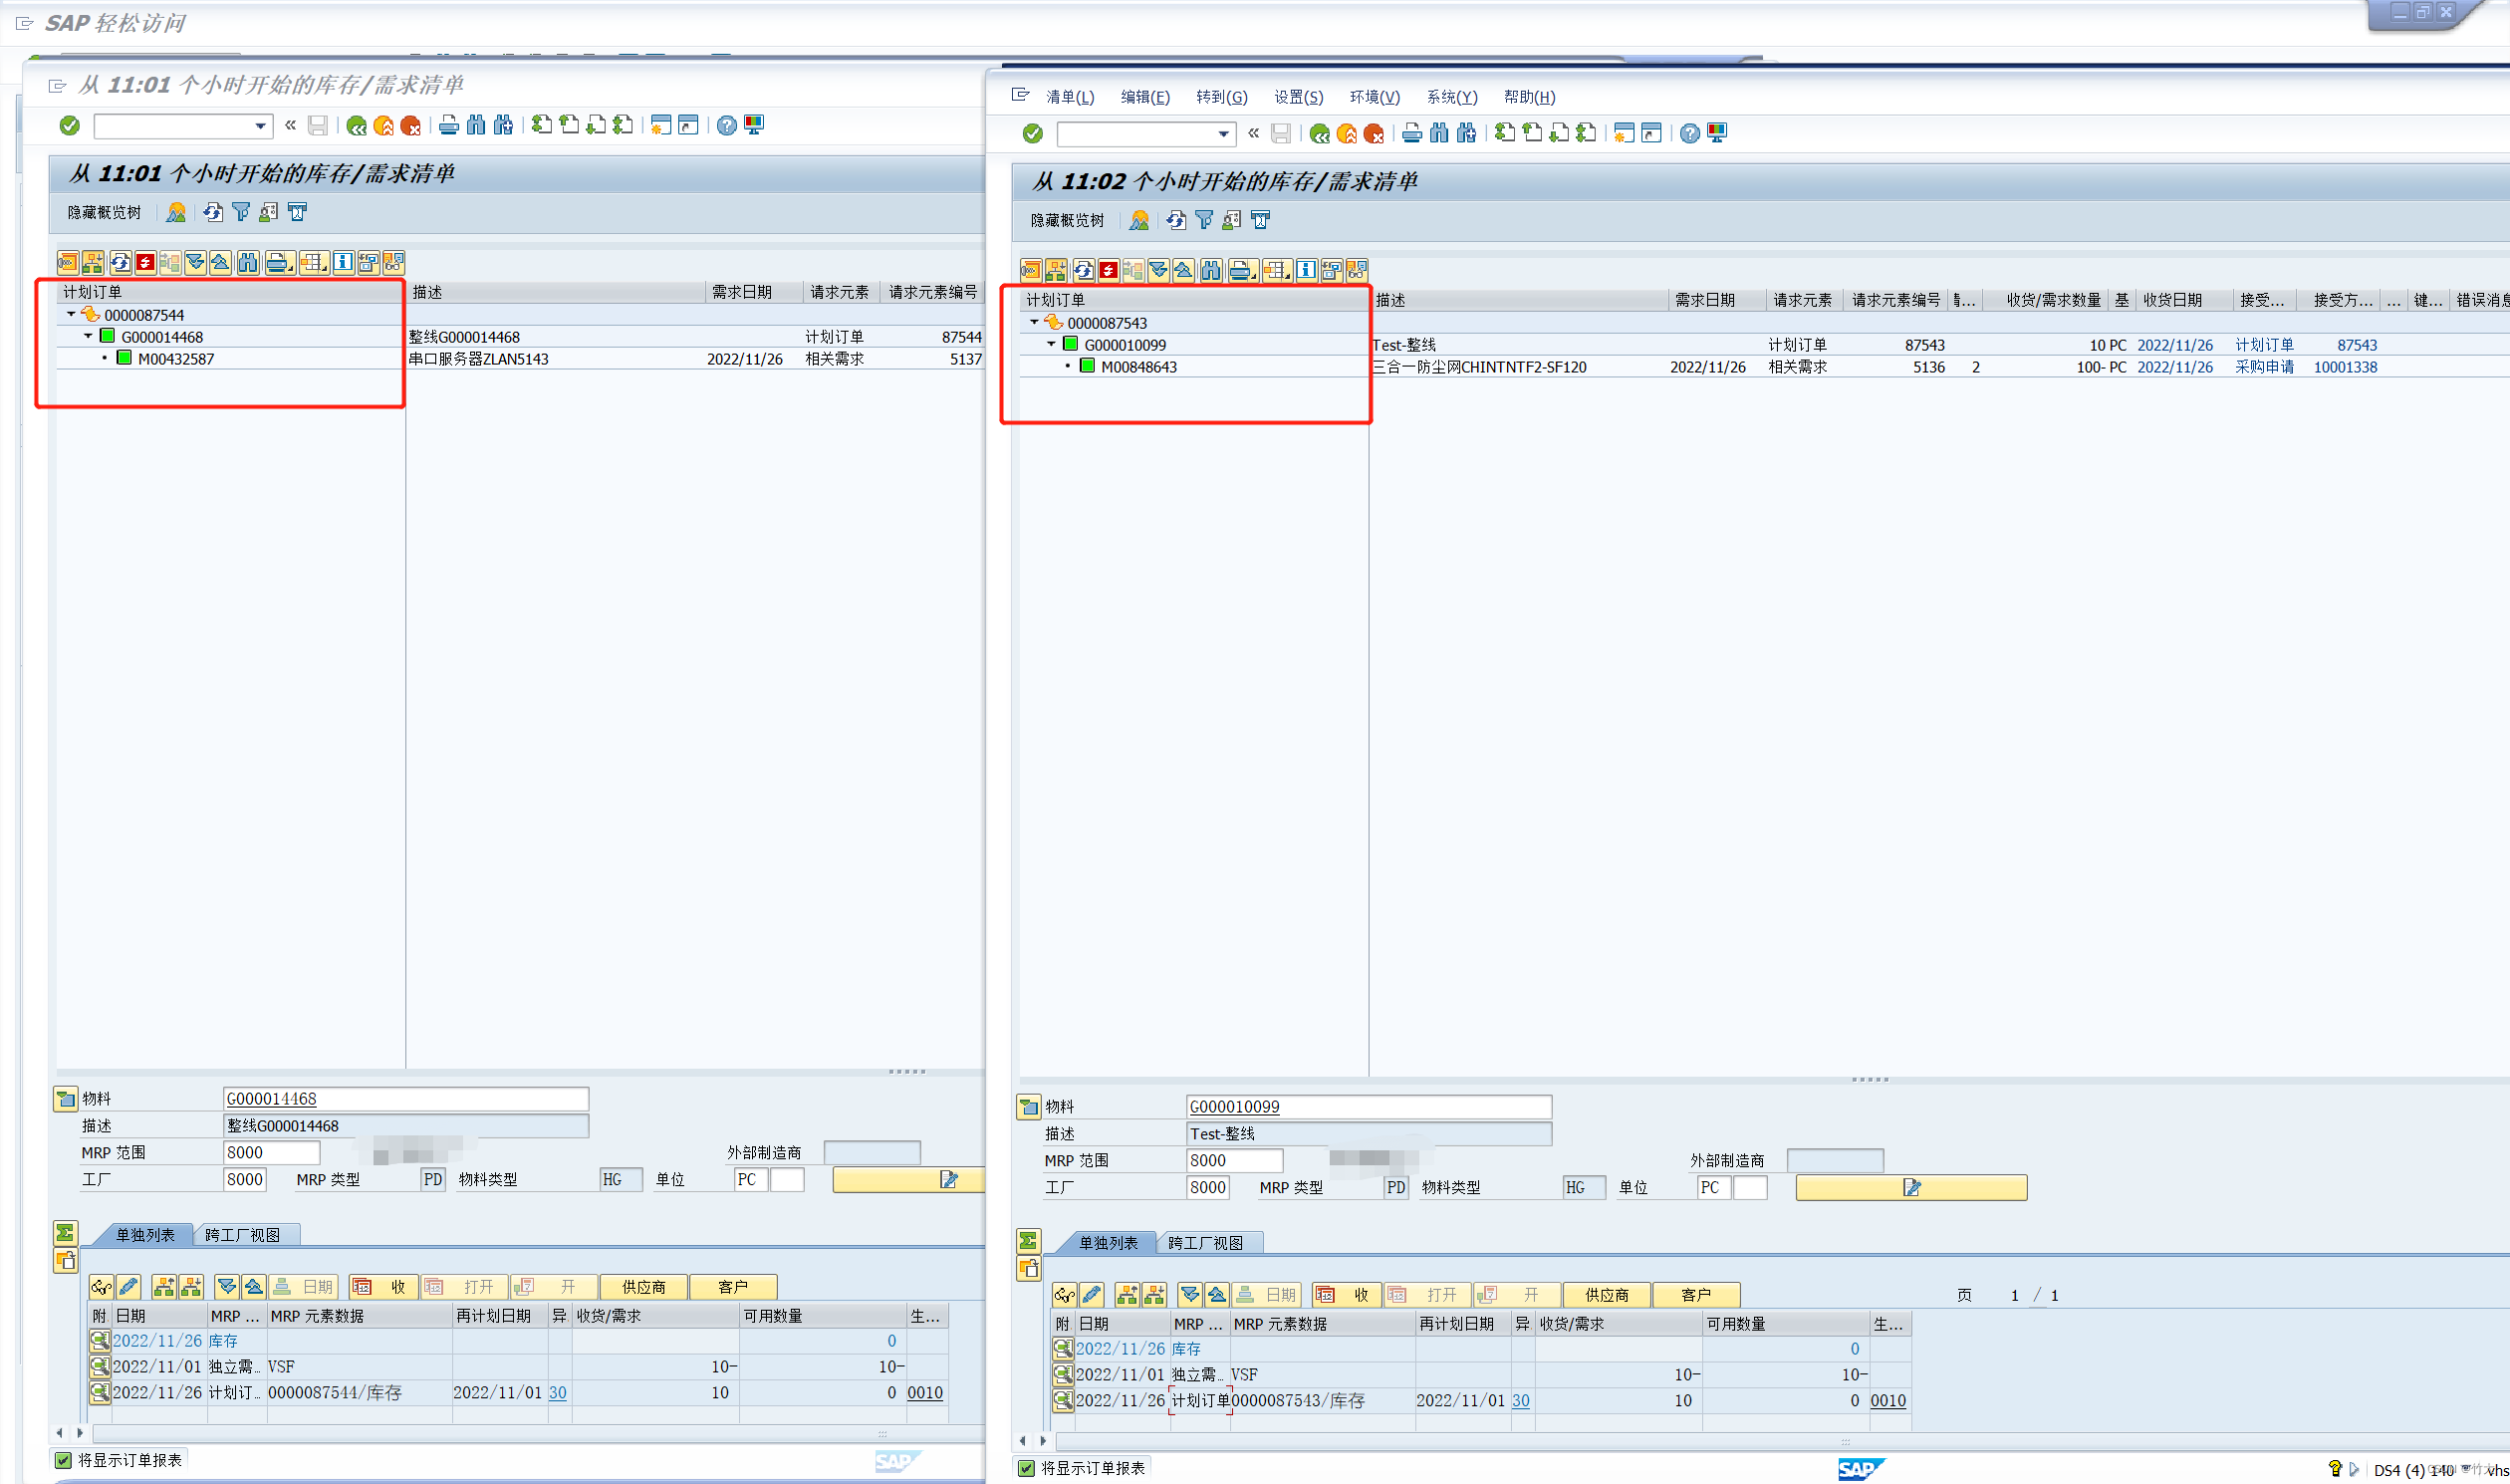Select M00432587 tree row

click(176, 359)
